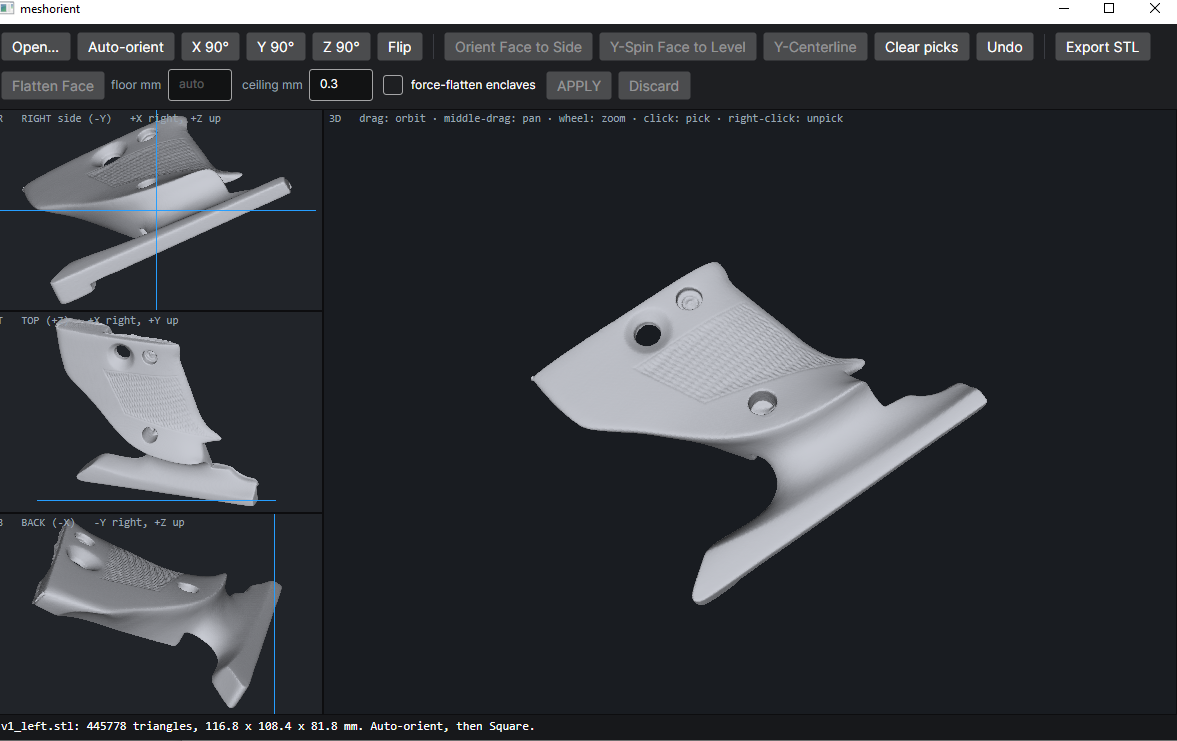This screenshot has height=741, width=1177.
Task: Click the 'force-flatten enclaves' label
Action: [473, 85]
